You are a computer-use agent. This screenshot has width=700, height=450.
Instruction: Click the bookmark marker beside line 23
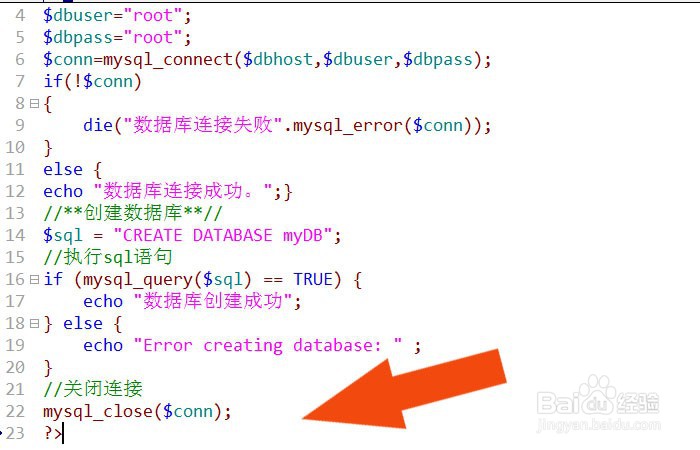point(1,432)
